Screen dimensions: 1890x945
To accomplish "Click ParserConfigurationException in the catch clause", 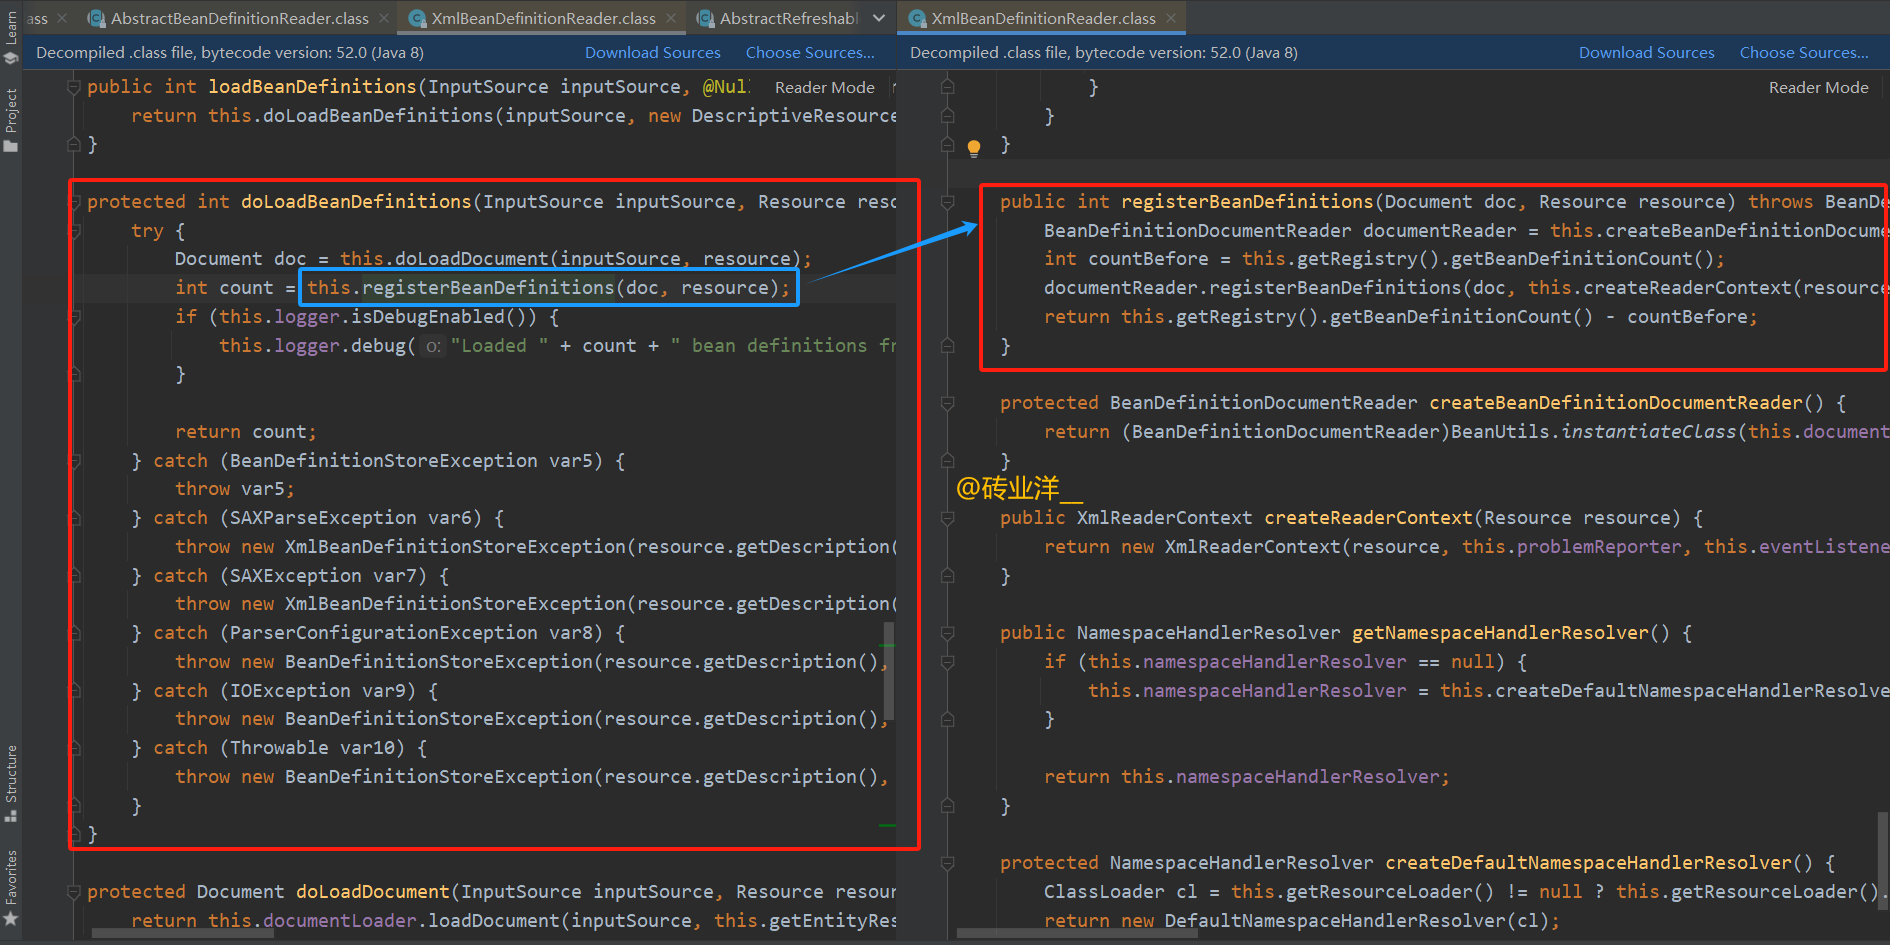I will coord(384,633).
